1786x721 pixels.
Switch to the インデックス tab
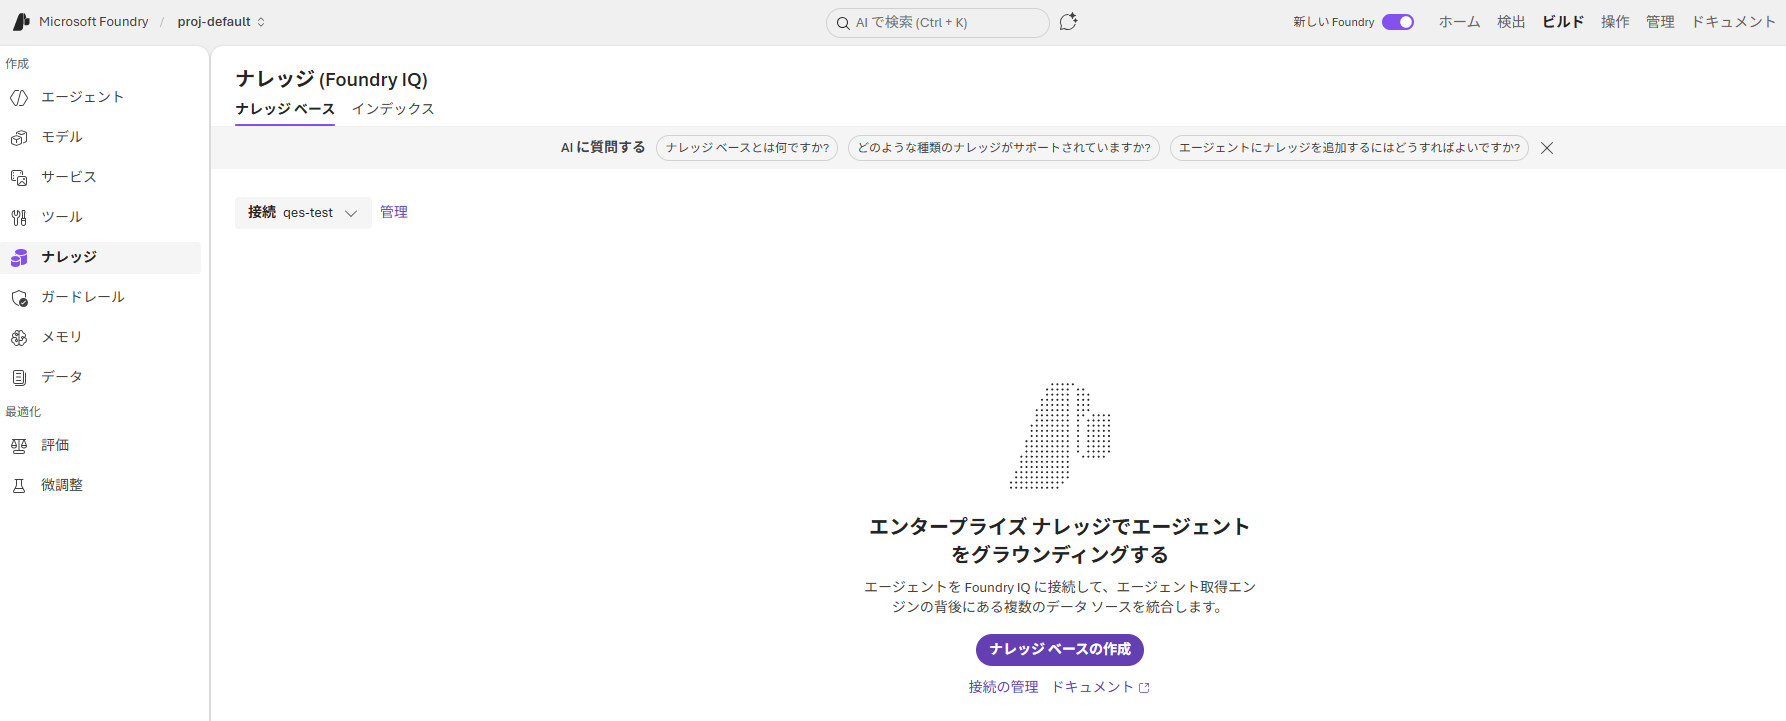(x=393, y=109)
